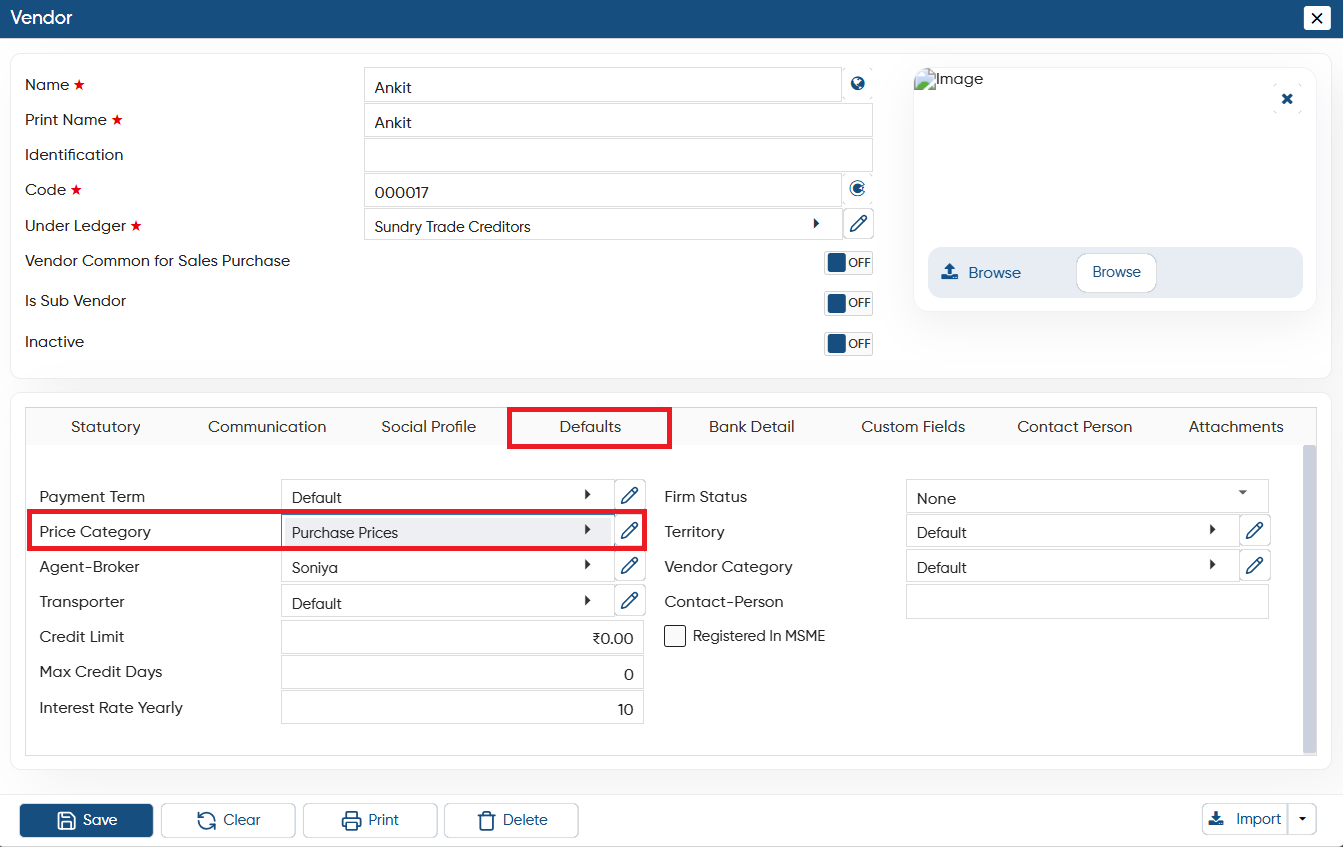Click the regenerate code icon beside Code field
1343x847 pixels.
click(x=858, y=188)
